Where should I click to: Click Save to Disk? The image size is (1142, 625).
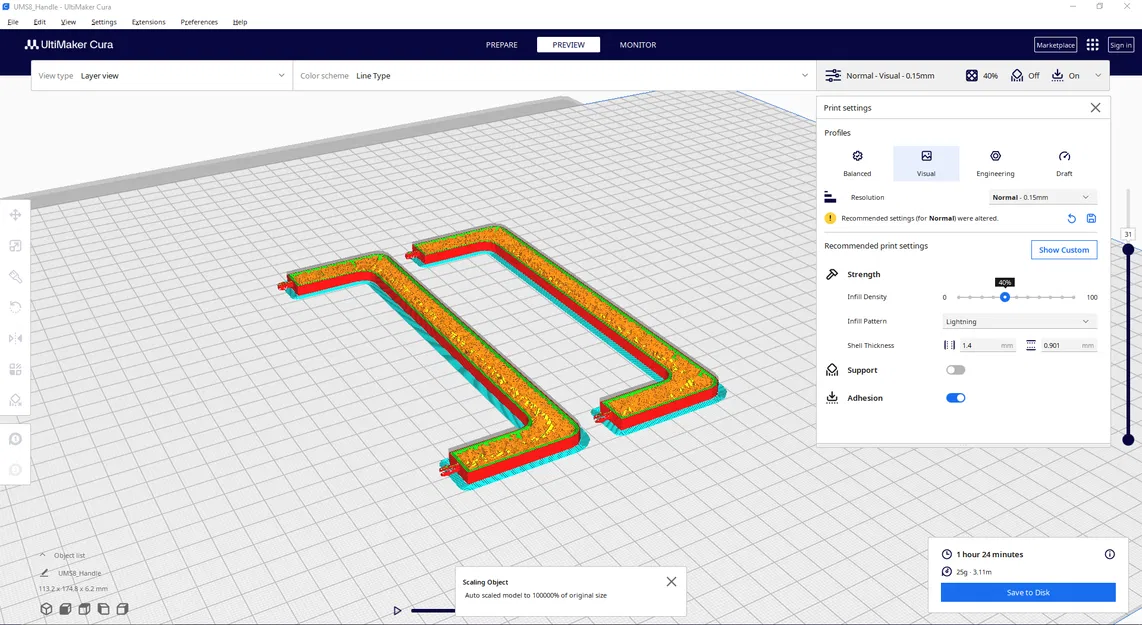pyautogui.click(x=1028, y=592)
